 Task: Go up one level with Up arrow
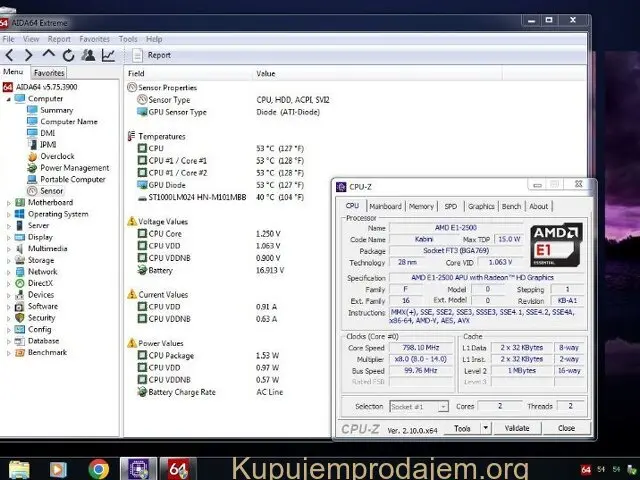[48, 55]
